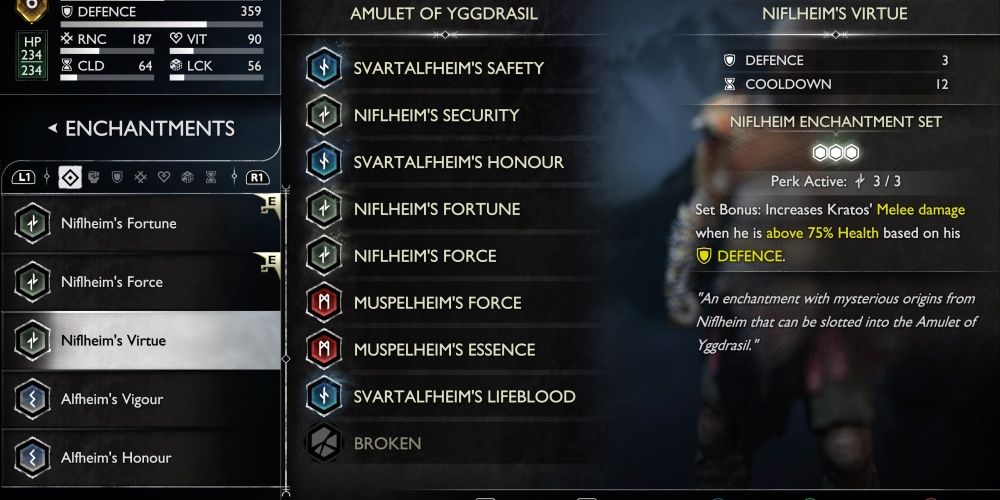Image resolution: width=1000 pixels, height=500 pixels.
Task: Collapse the Enchantments back arrow
Action: (x=53, y=128)
